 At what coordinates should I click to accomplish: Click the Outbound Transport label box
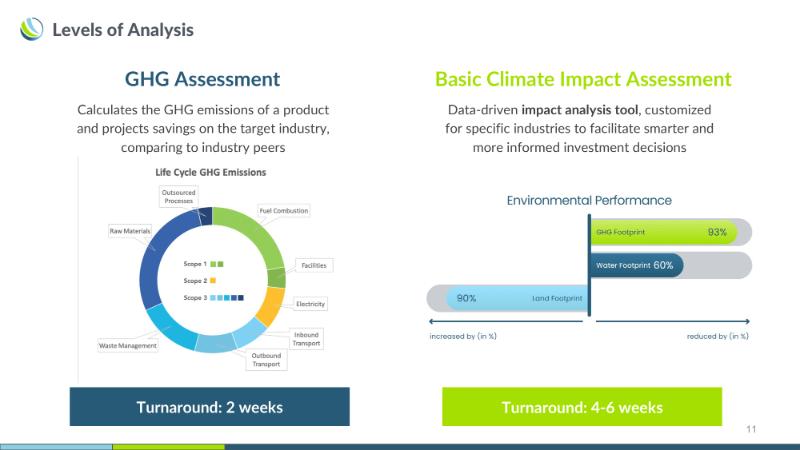pos(266,360)
